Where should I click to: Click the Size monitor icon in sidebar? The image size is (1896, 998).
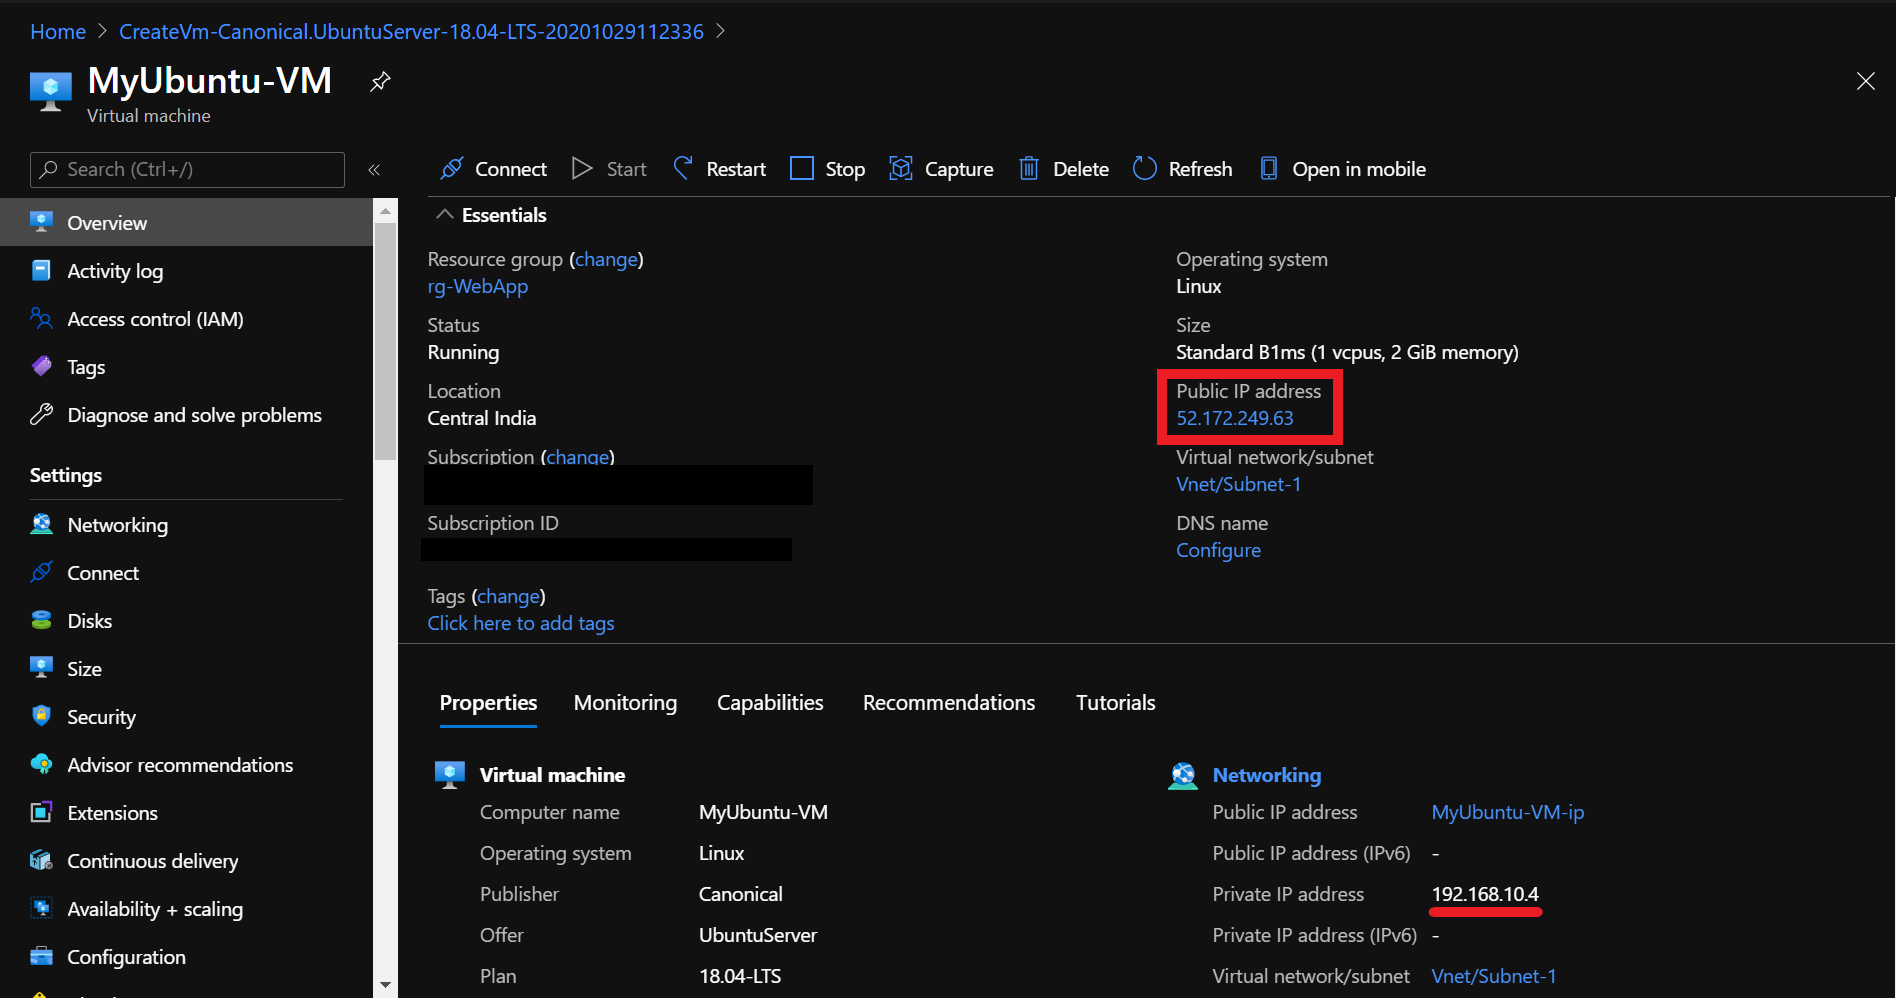[x=41, y=668]
